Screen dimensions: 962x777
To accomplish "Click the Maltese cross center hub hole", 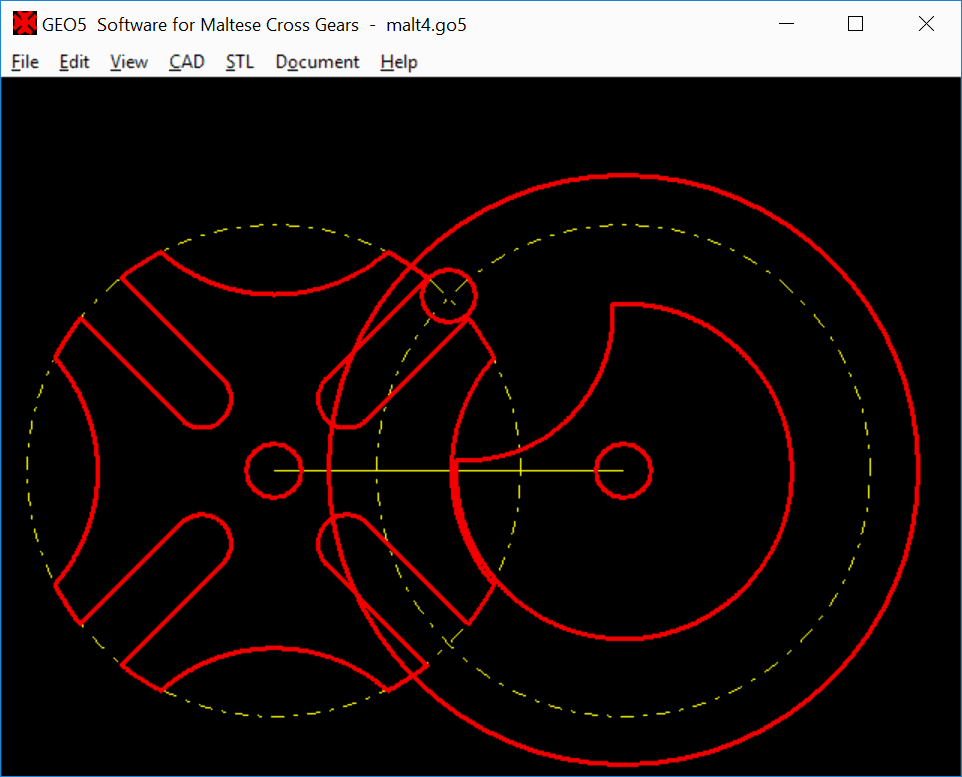I will click(x=274, y=470).
